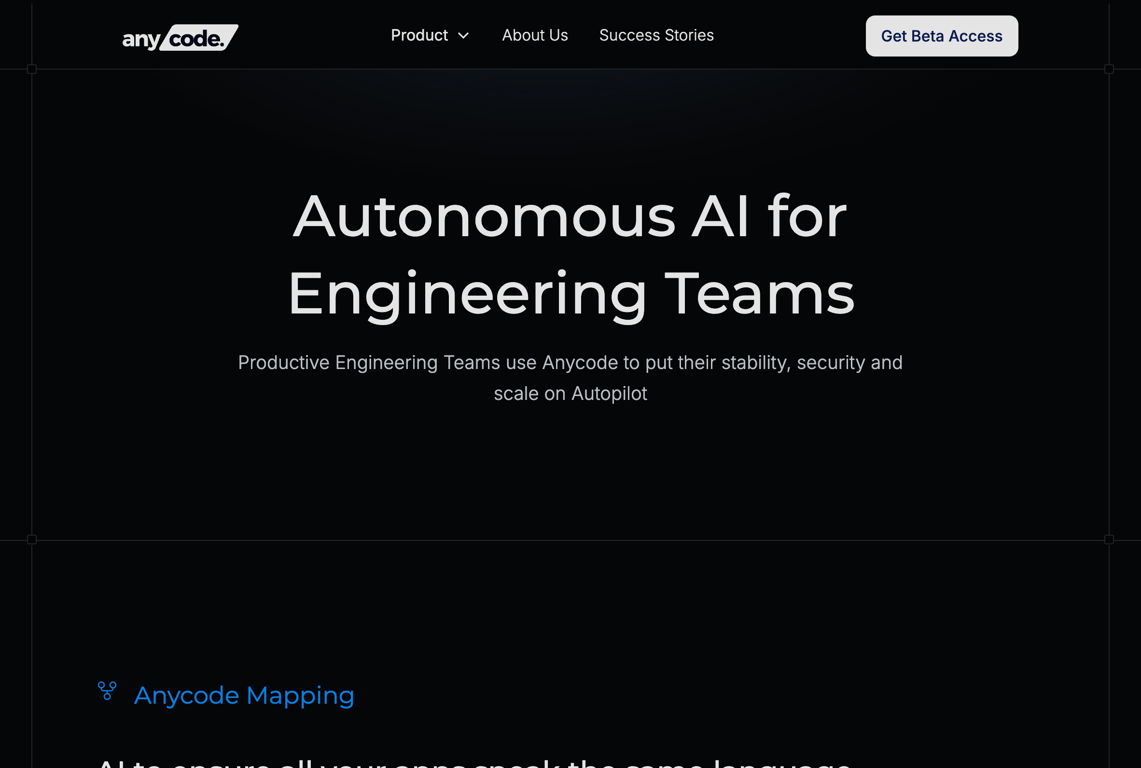Click Get Beta Access button

point(942,36)
